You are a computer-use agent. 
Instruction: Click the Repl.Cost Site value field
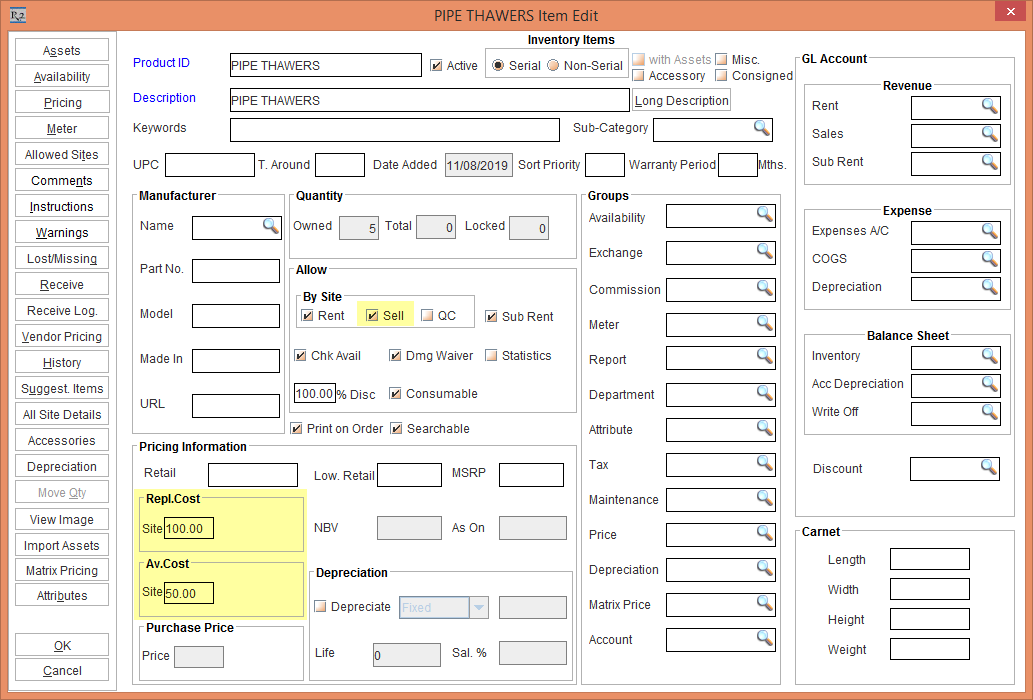[x=189, y=528]
